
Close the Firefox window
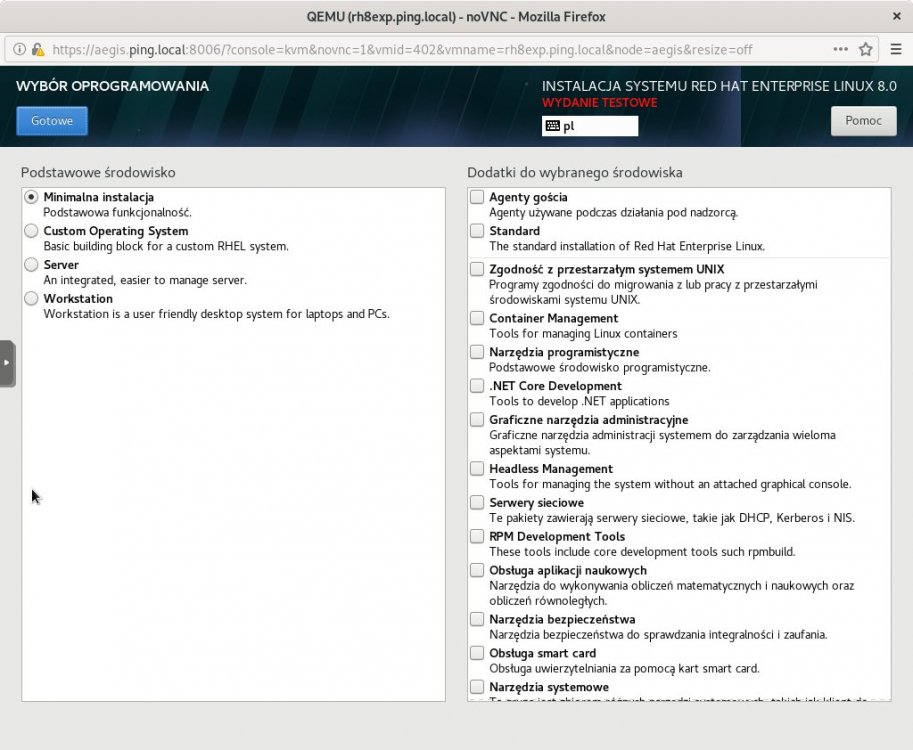click(x=897, y=16)
